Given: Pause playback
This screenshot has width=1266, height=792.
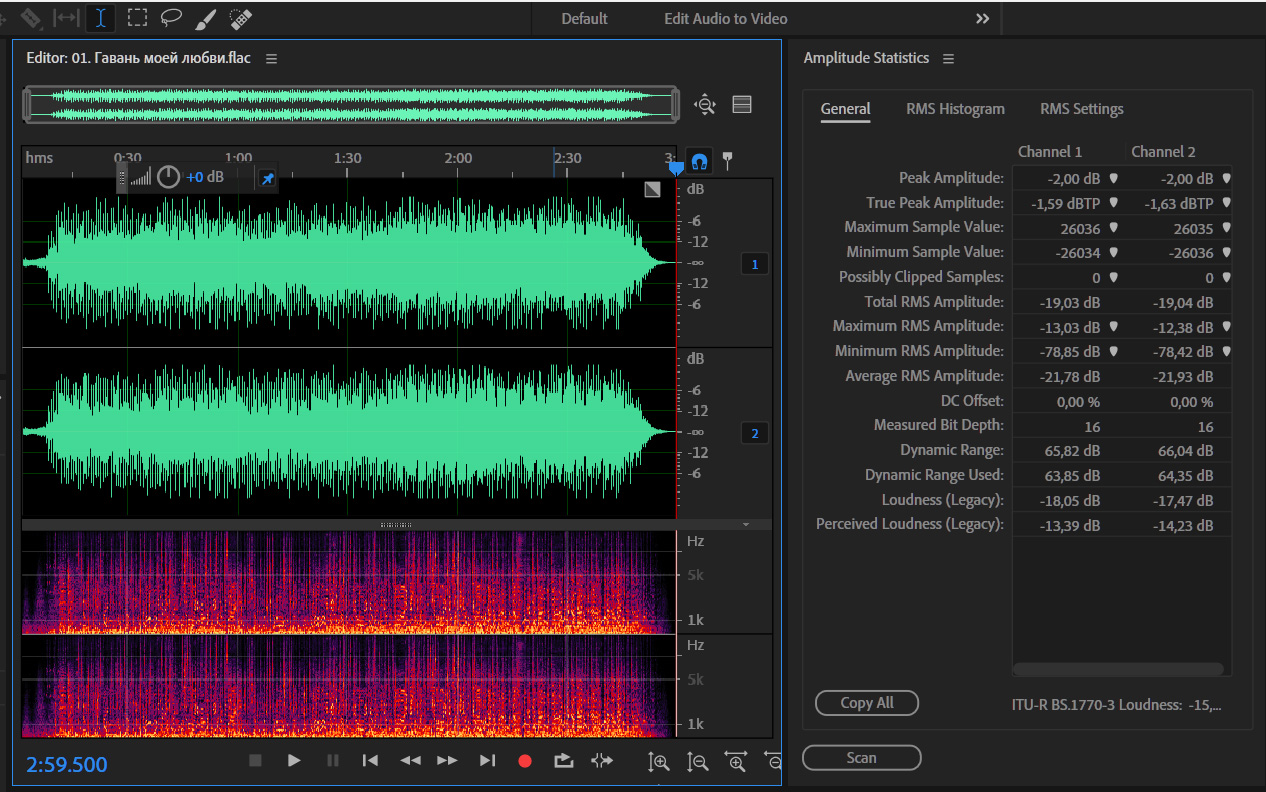Looking at the screenshot, I should click(333, 761).
